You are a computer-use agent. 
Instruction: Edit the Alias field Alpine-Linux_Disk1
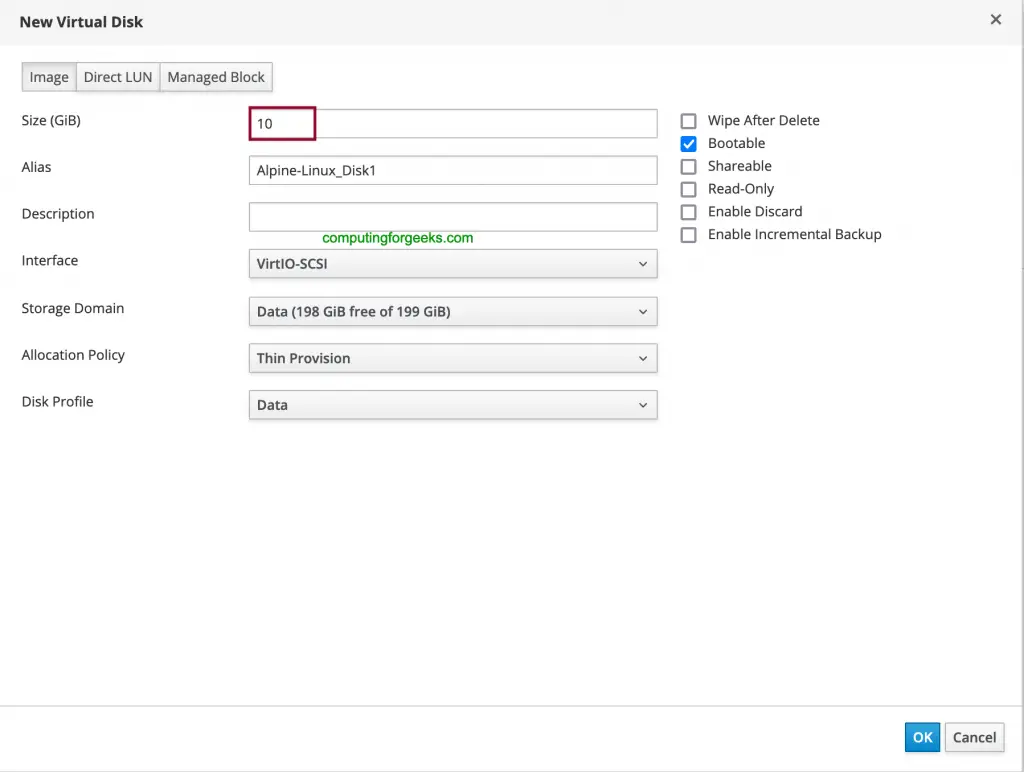(x=453, y=170)
